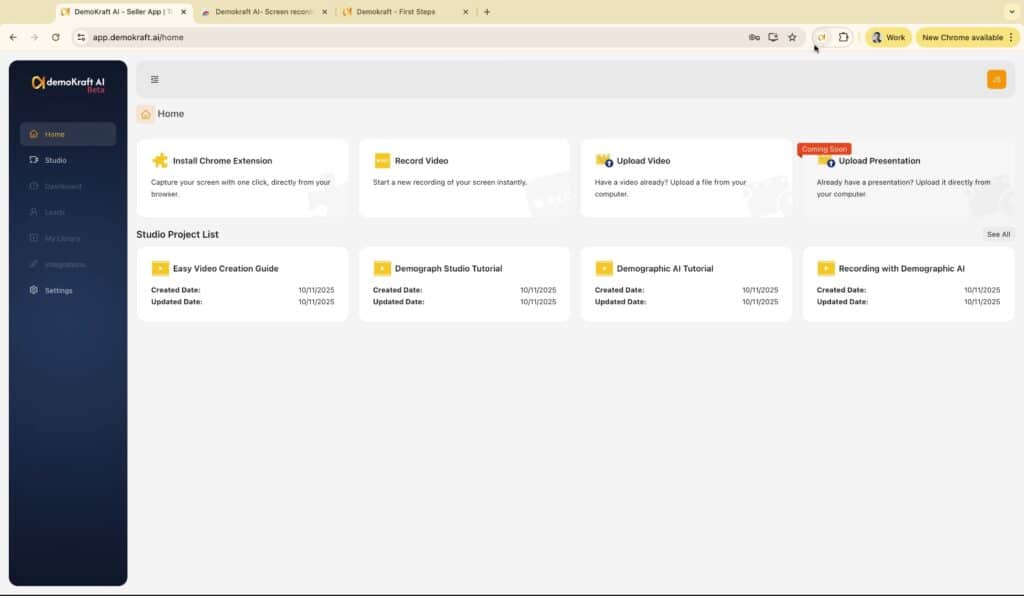Click the Upload Video folder icon
The height and width of the screenshot is (596, 1024).
pyautogui.click(x=604, y=160)
